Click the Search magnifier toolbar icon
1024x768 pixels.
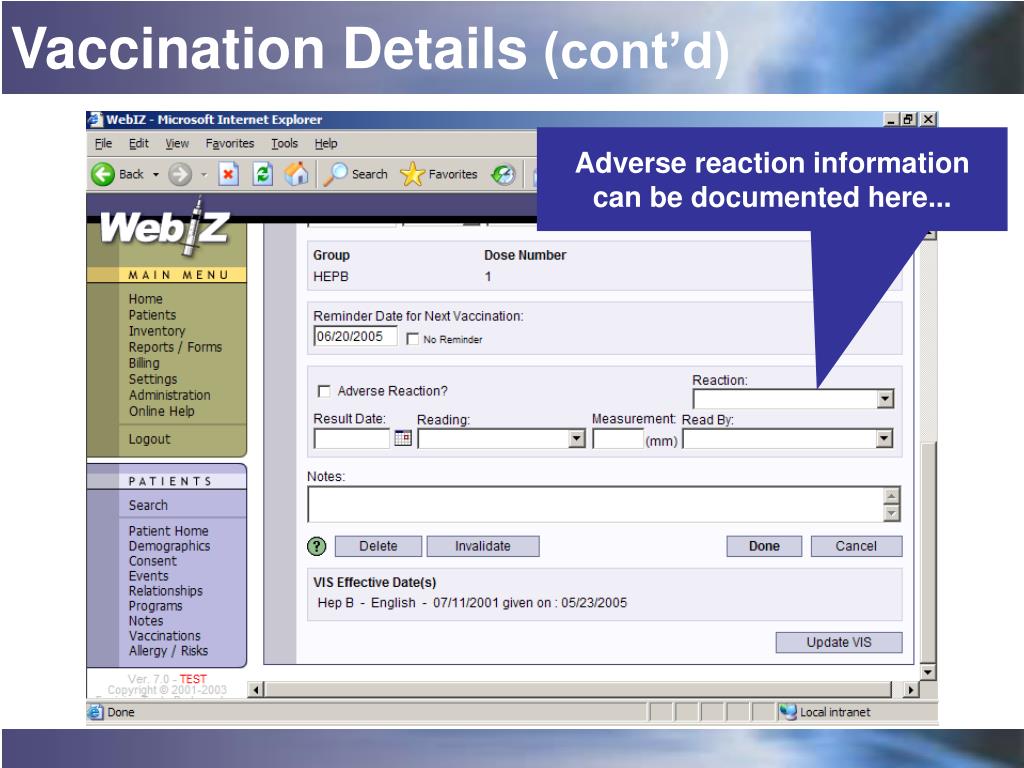(335, 174)
